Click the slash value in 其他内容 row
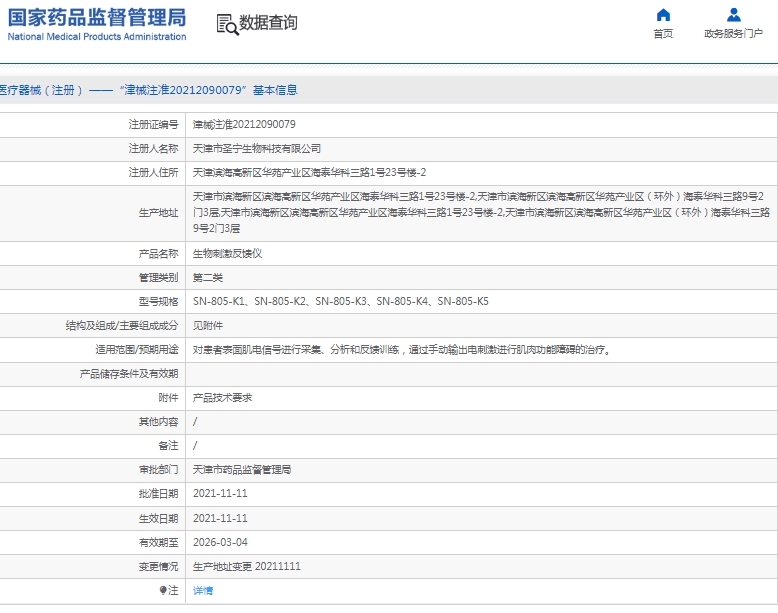Viewport: 778px width, 613px height. 195,421
